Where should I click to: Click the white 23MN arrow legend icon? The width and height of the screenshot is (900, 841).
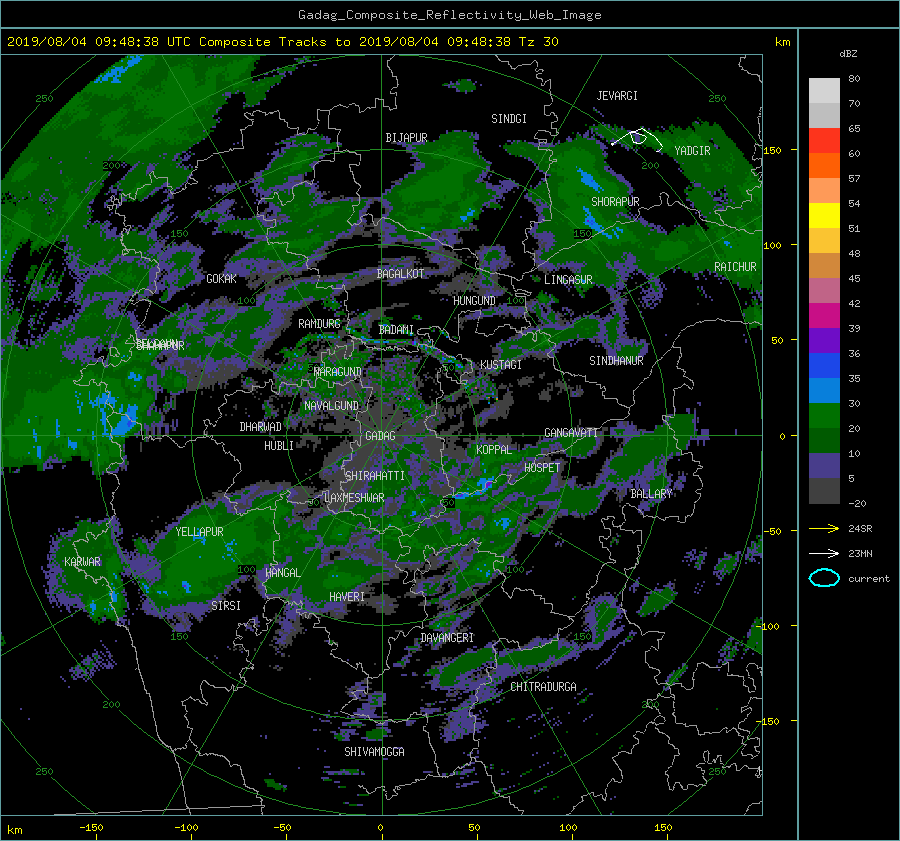pyautogui.click(x=824, y=553)
